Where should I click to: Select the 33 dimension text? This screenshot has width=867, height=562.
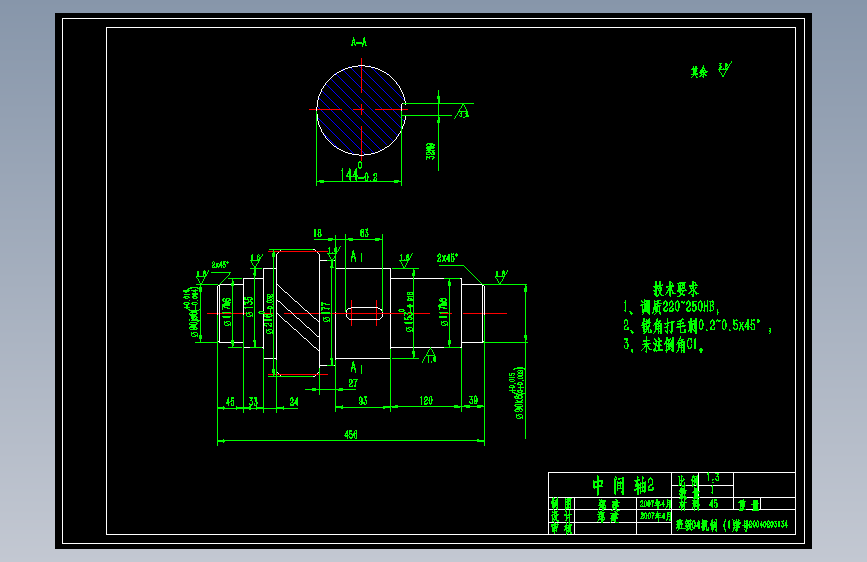click(x=253, y=402)
